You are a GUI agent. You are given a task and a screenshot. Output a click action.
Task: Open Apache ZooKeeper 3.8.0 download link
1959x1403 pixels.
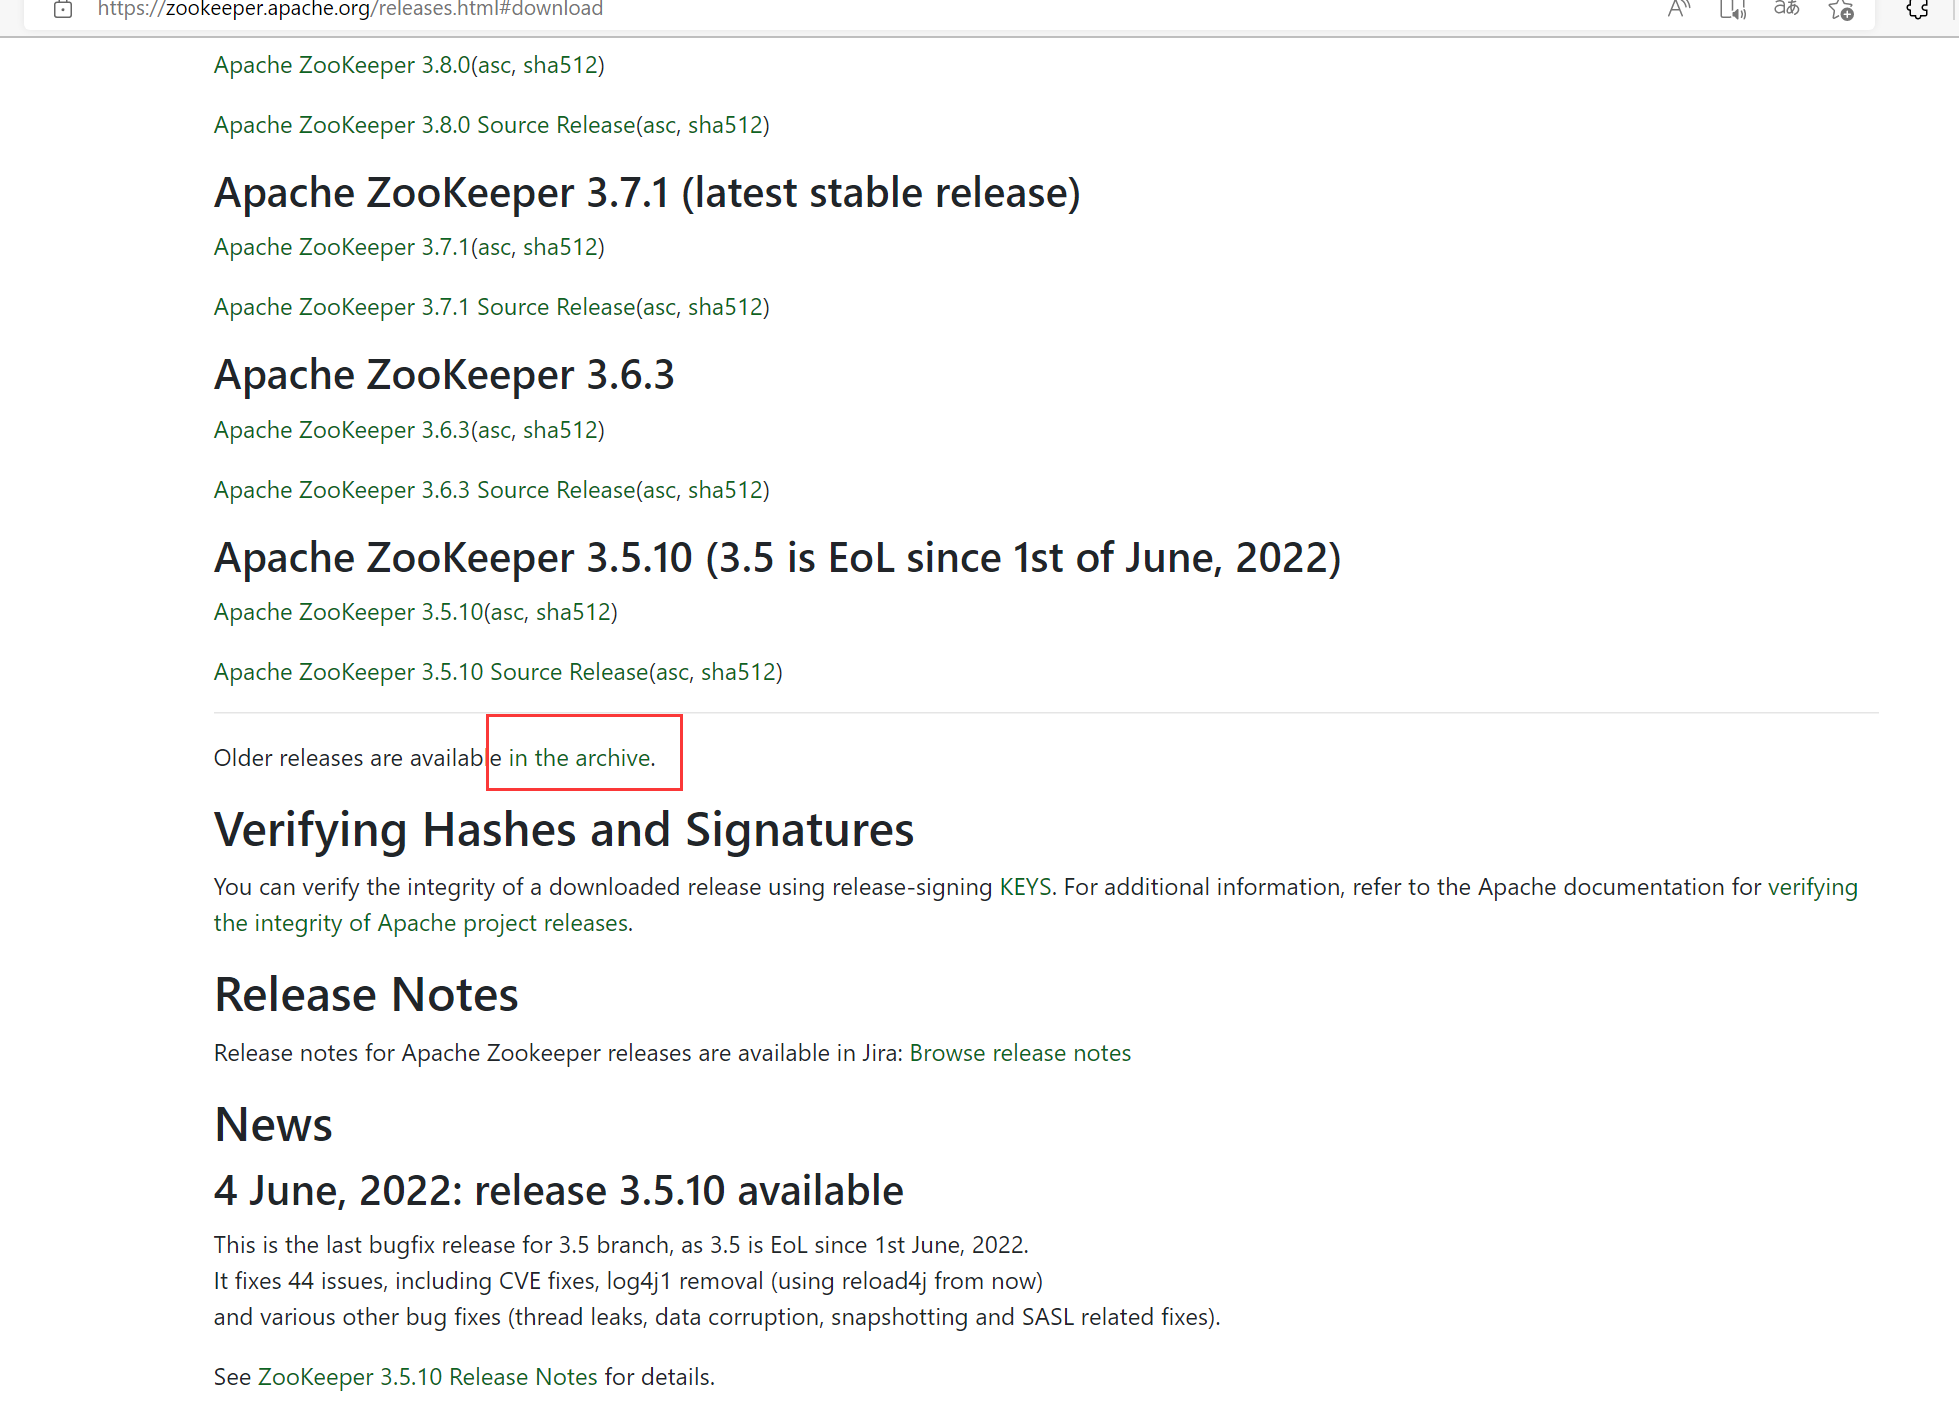click(341, 65)
